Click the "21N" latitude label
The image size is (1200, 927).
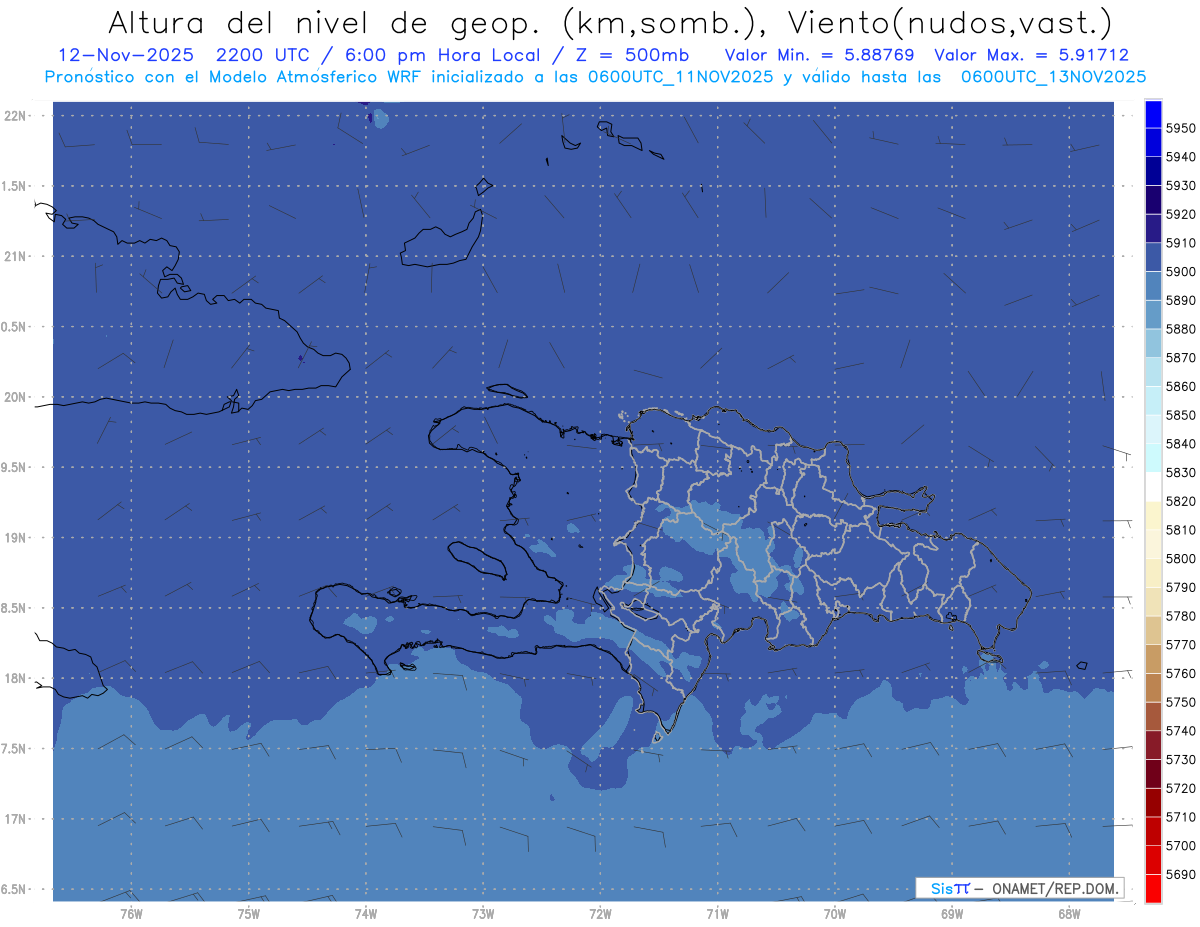14,256
